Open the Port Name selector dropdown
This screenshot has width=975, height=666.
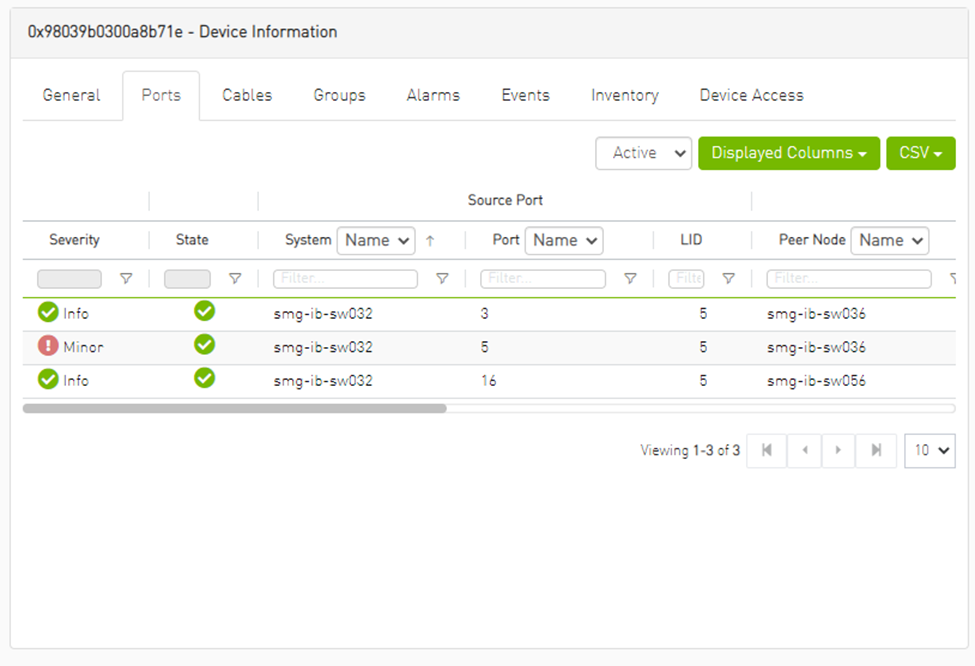point(564,240)
